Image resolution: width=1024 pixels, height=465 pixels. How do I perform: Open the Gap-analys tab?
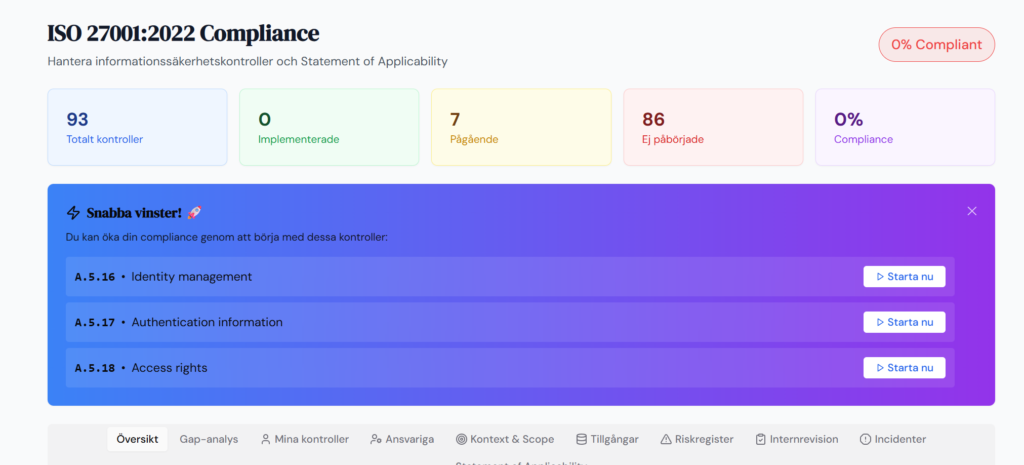pyautogui.click(x=209, y=439)
